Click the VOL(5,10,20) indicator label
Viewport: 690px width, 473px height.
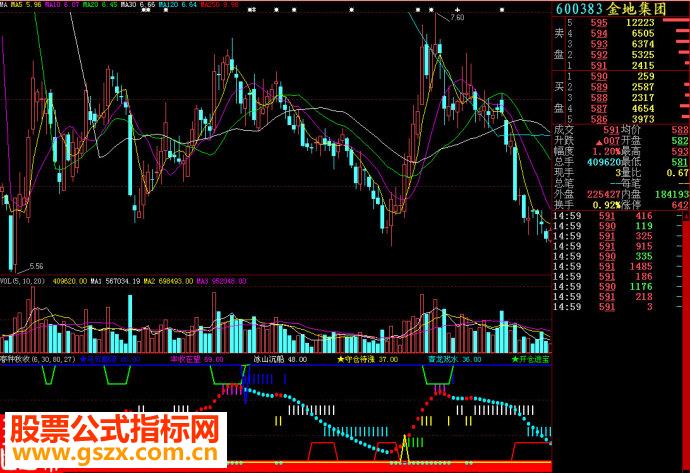22,281
